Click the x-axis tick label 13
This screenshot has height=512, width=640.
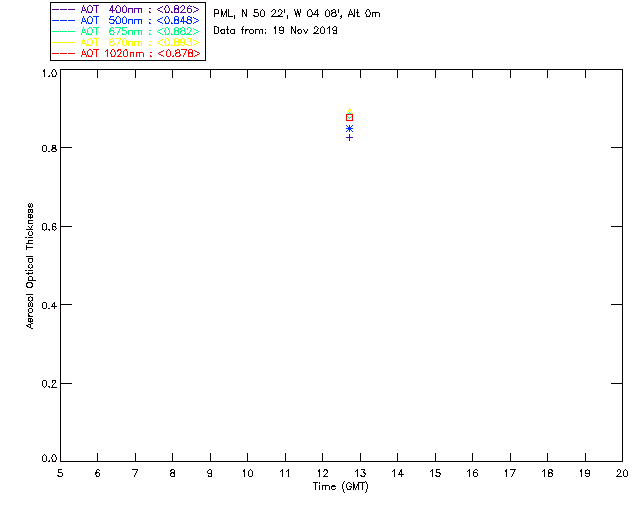(360, 473)
